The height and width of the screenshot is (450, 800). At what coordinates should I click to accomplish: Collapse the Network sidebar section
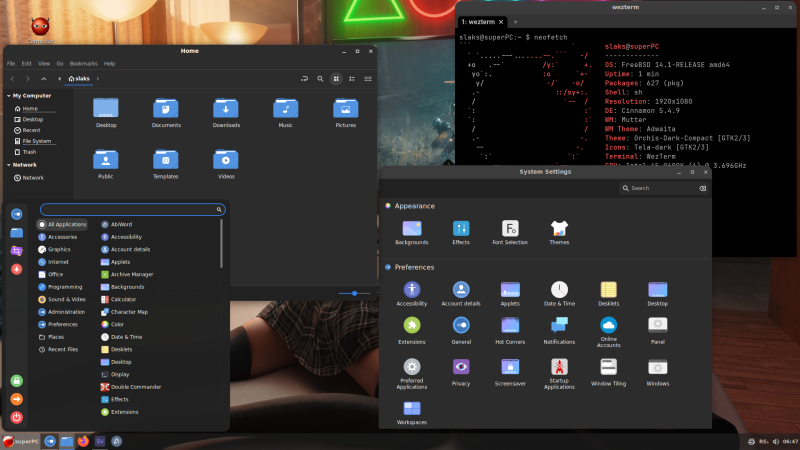[x=9, y=165]
